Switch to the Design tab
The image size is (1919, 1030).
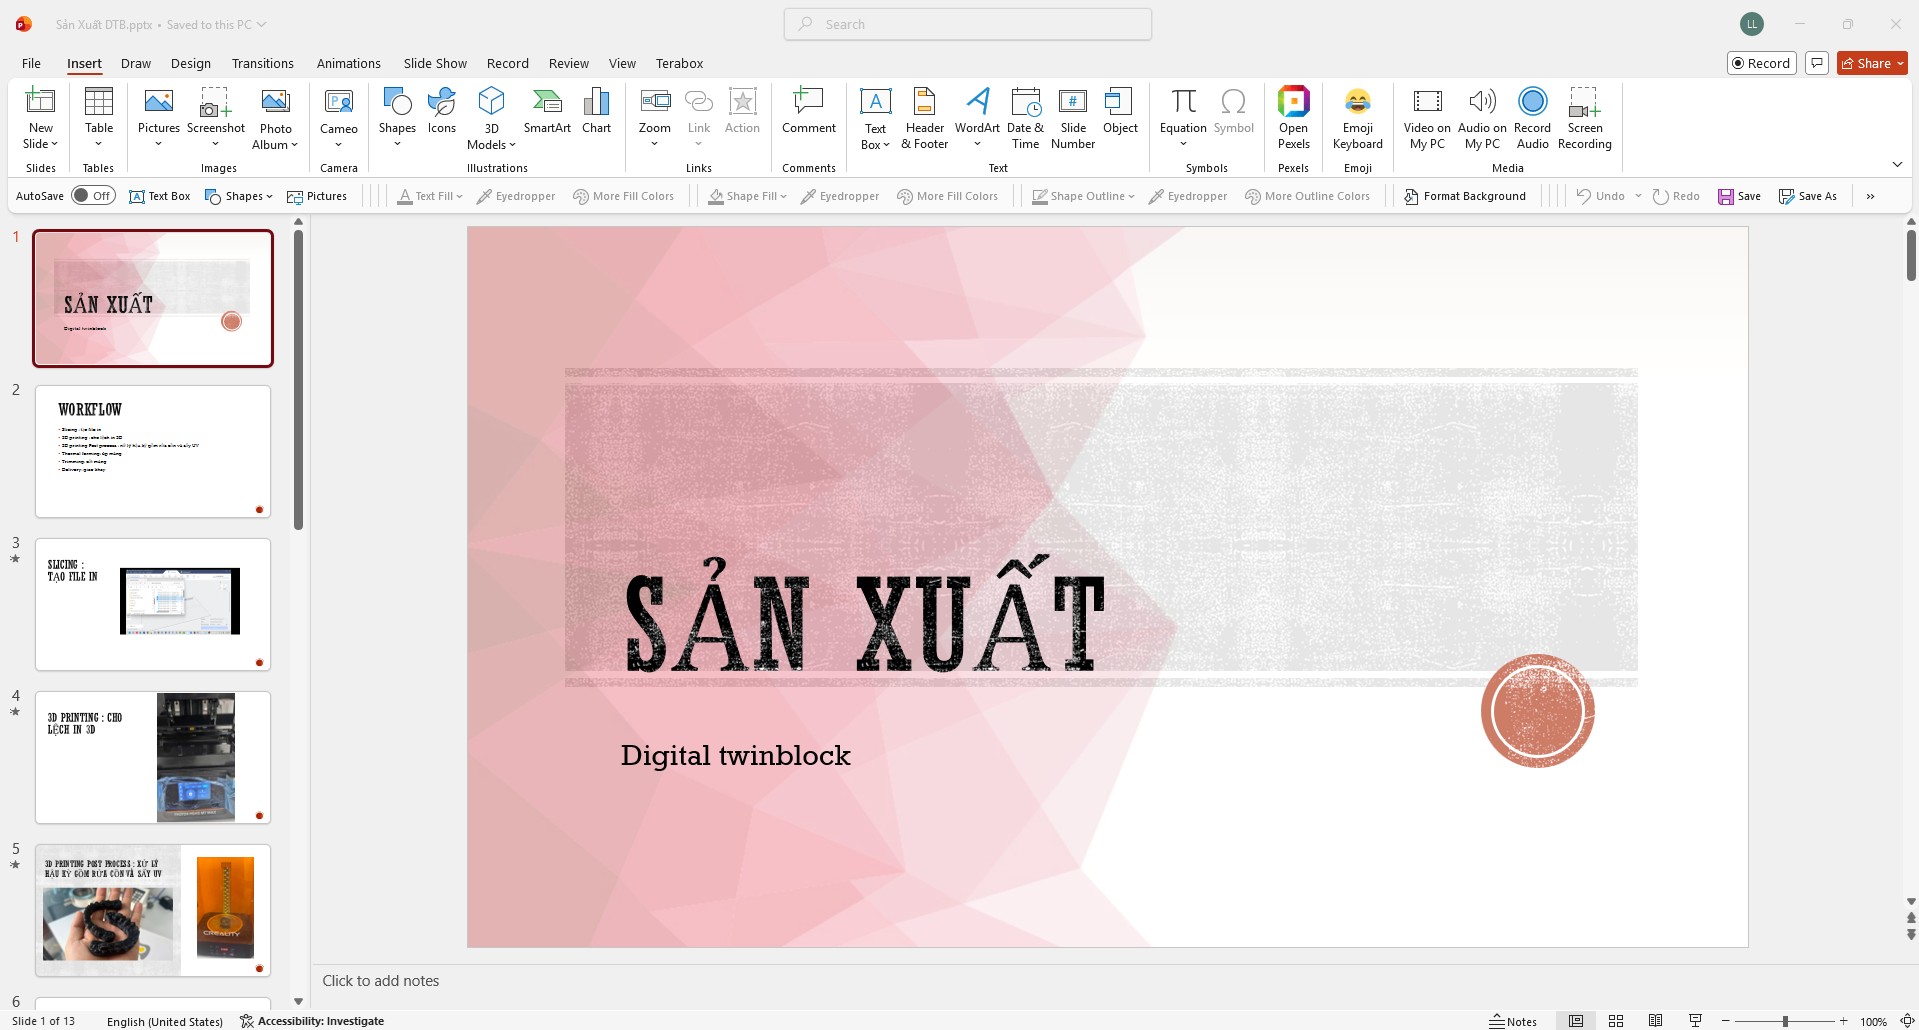(x=190, y=63)
